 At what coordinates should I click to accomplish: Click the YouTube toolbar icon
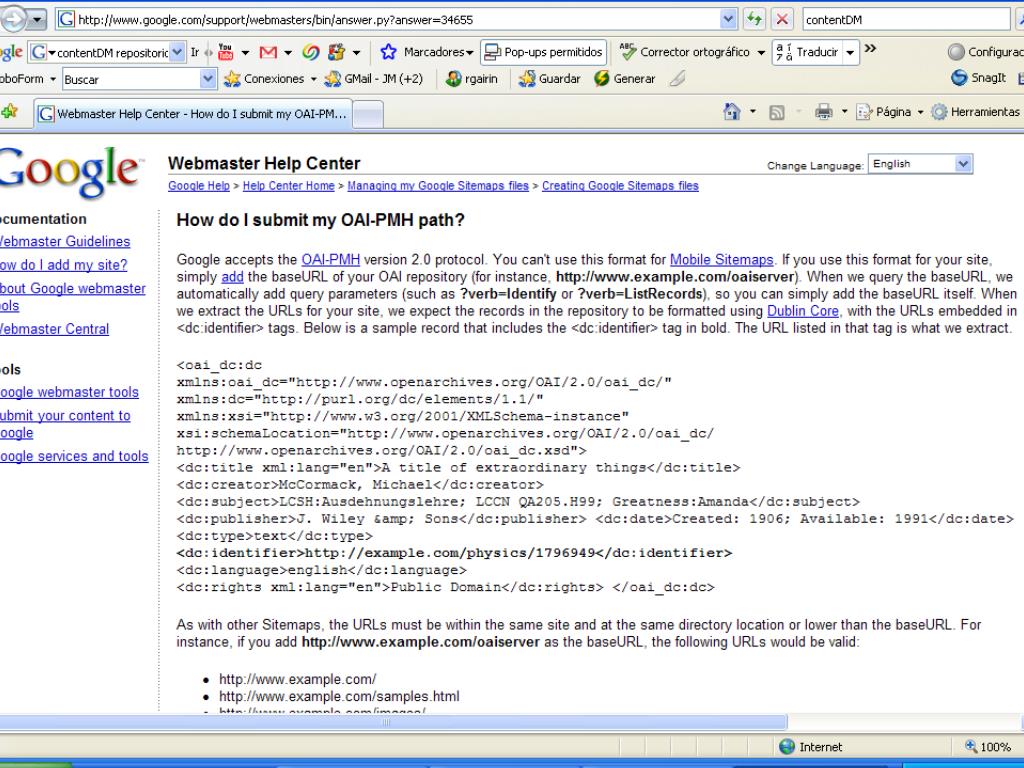pyautogui.click(x=226, y=52)
